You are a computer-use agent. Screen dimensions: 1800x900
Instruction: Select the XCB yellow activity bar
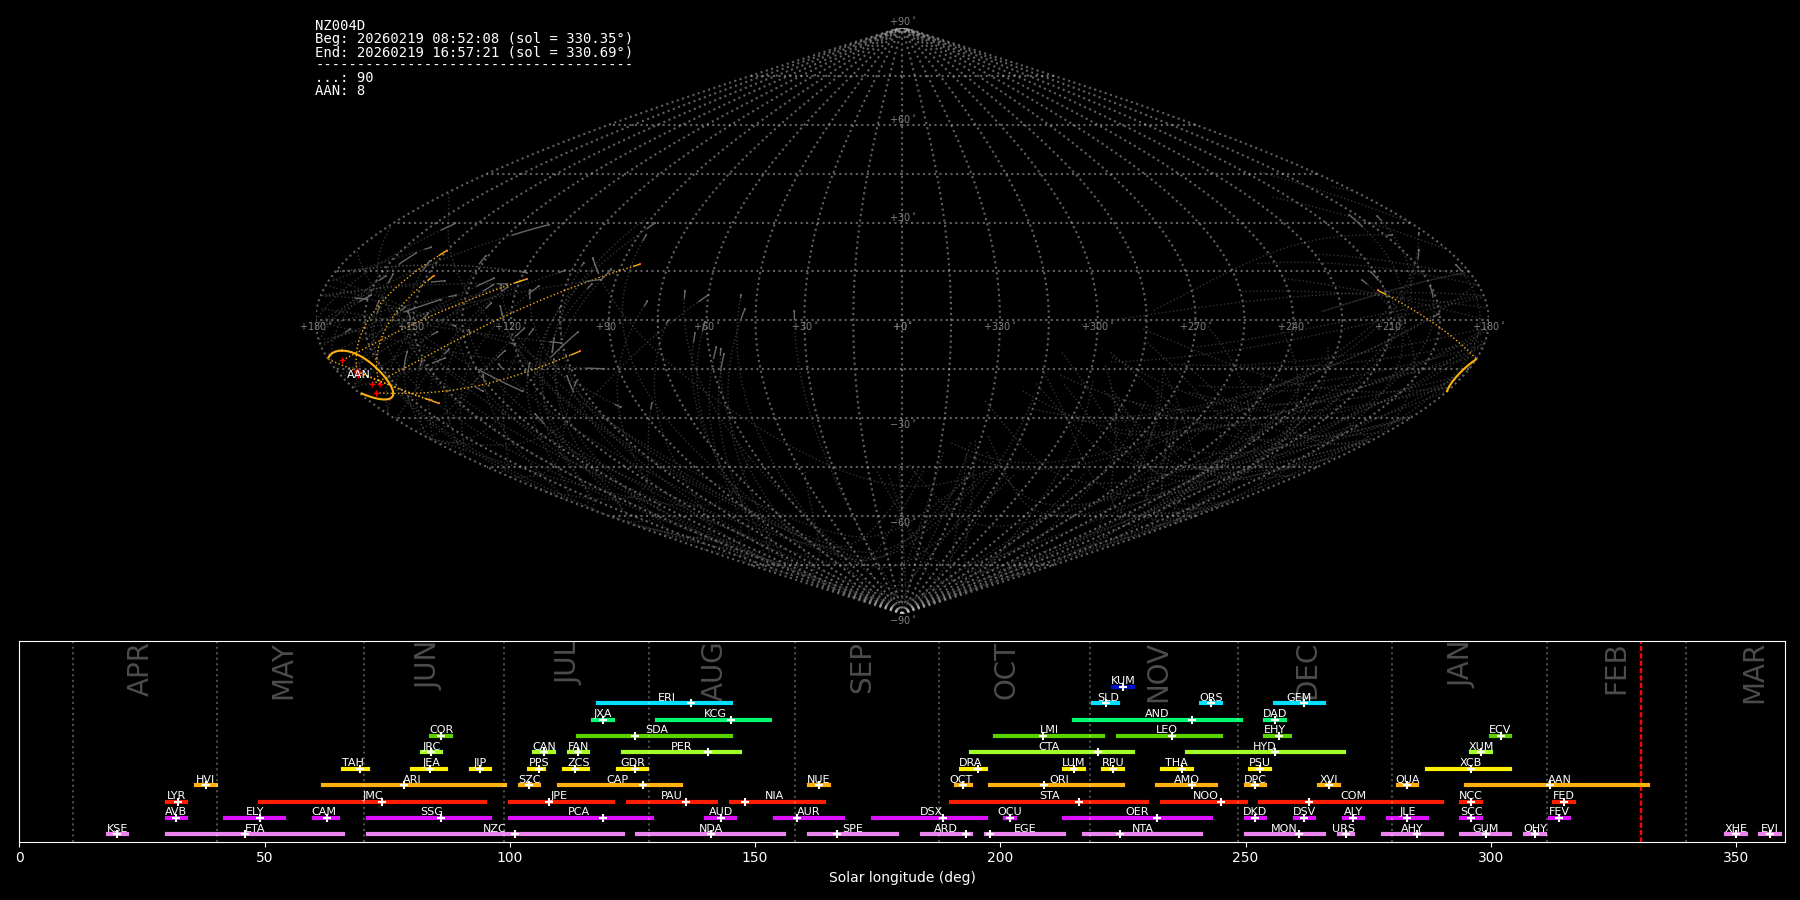tap(1468, 769)
